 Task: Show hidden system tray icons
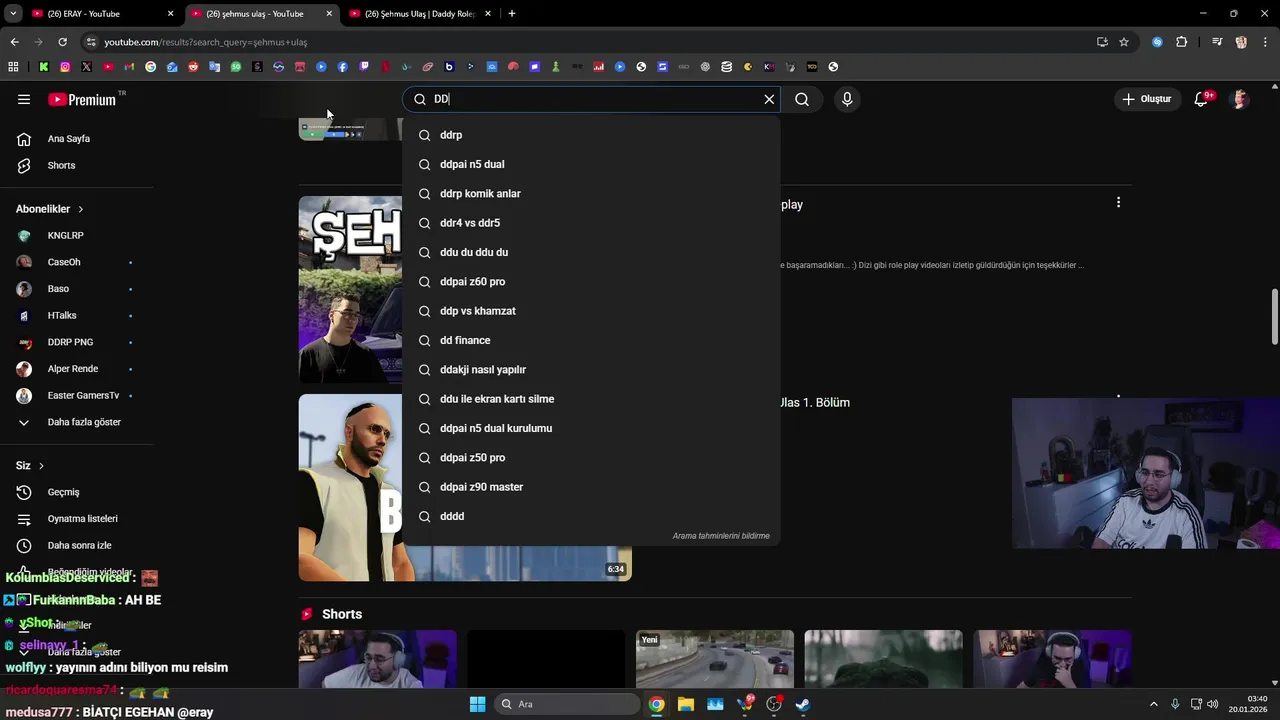(1153, 704)
